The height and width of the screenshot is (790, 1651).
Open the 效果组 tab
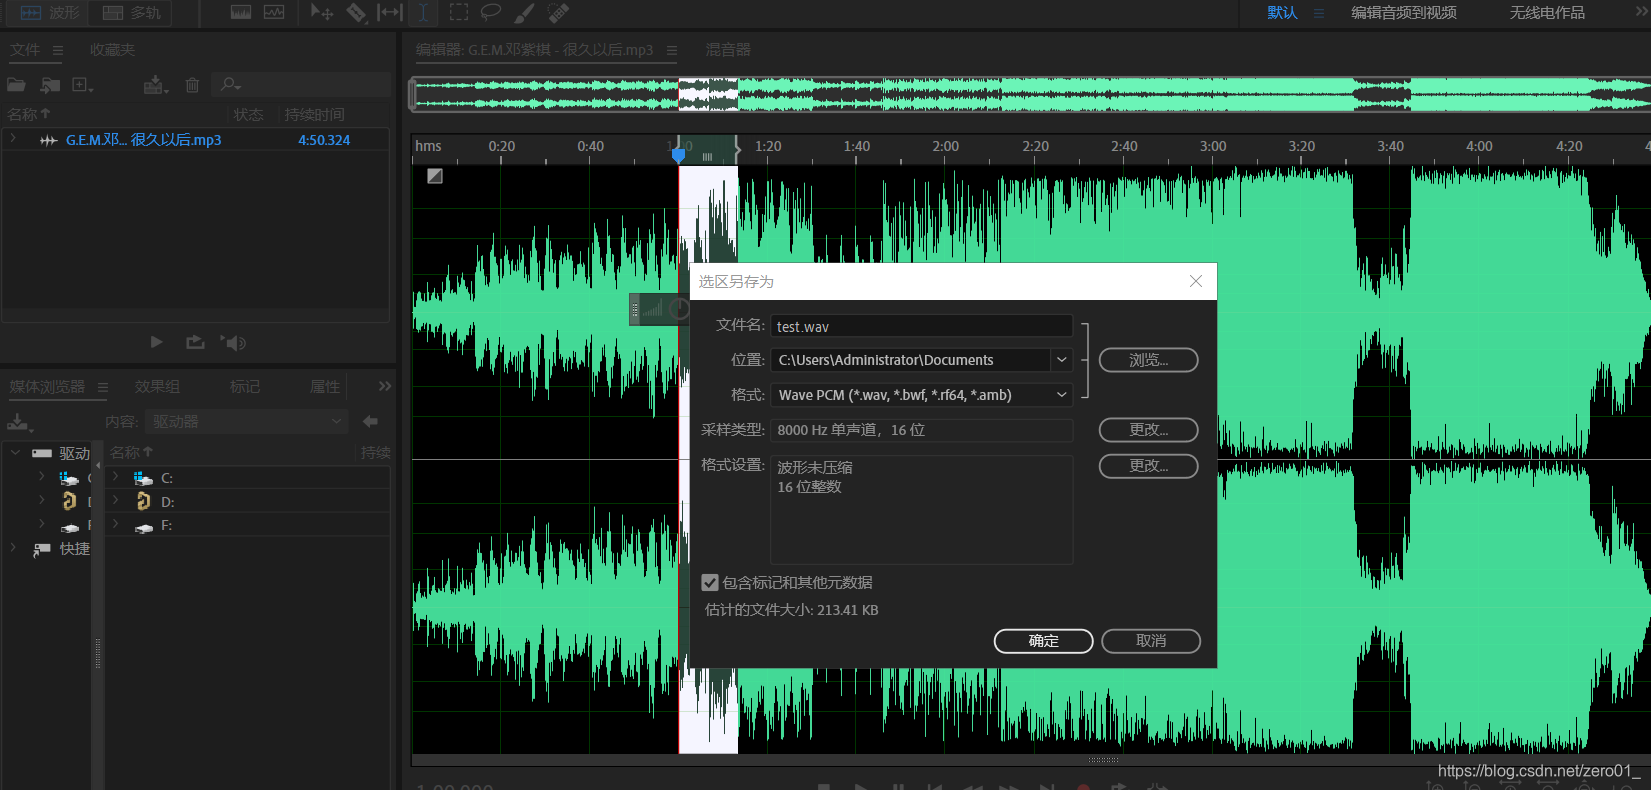pos(157,387)
